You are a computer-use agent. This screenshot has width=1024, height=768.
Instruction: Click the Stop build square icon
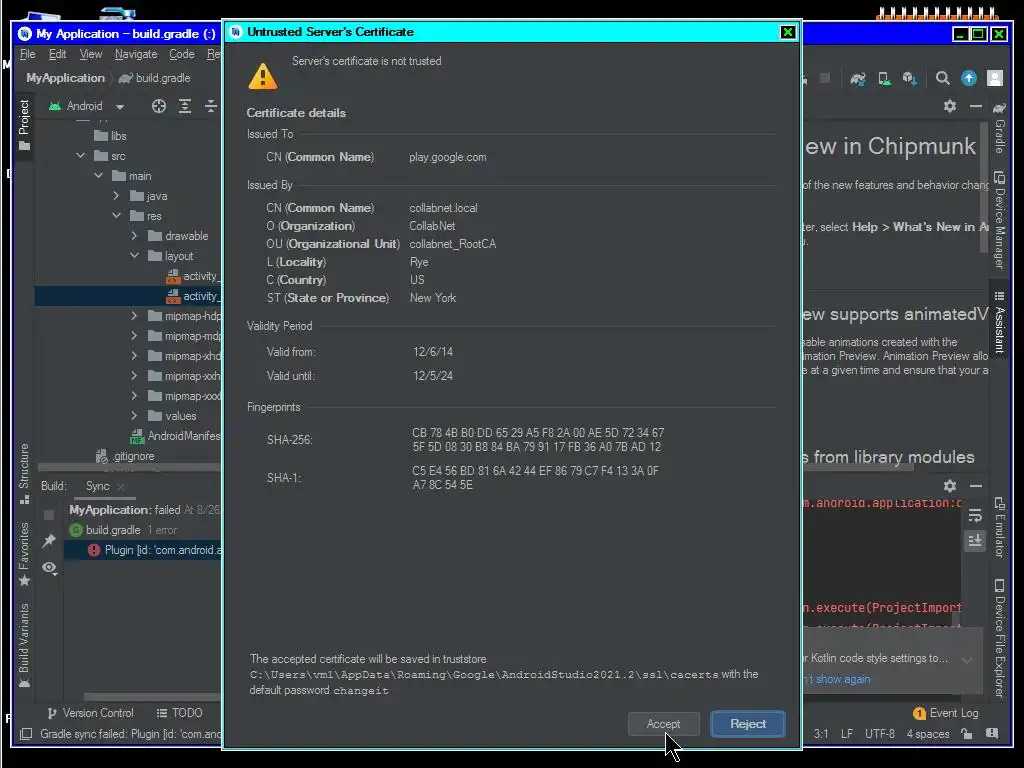49,515
